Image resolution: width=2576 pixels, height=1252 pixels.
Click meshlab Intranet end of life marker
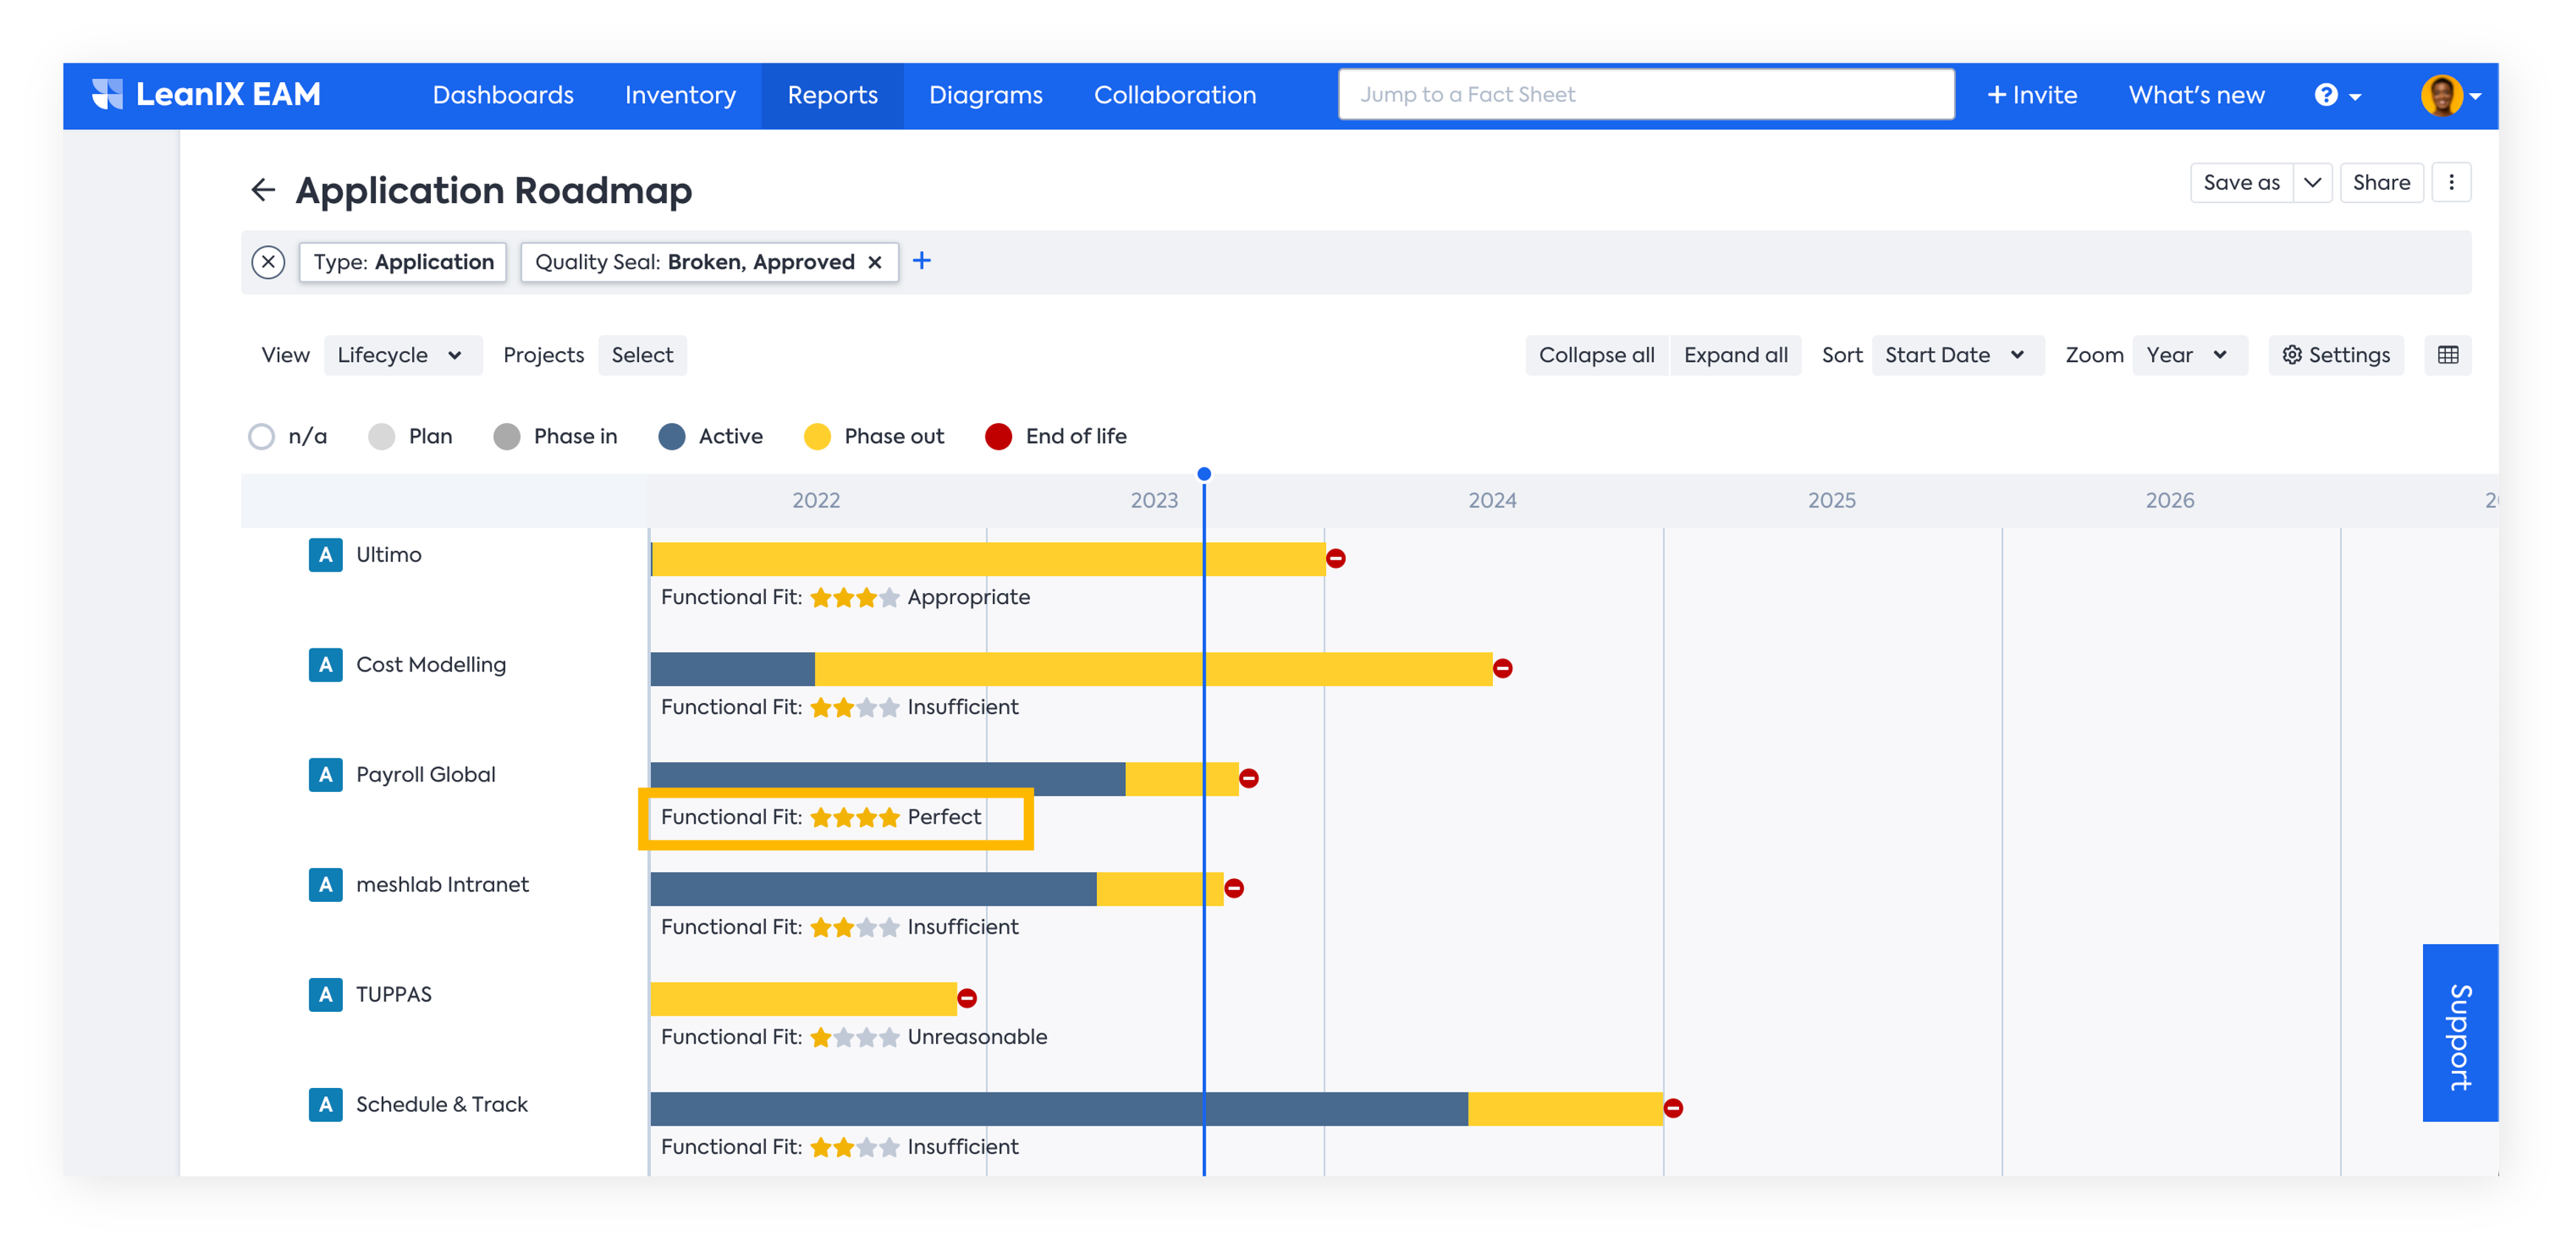pos(1234,888)
